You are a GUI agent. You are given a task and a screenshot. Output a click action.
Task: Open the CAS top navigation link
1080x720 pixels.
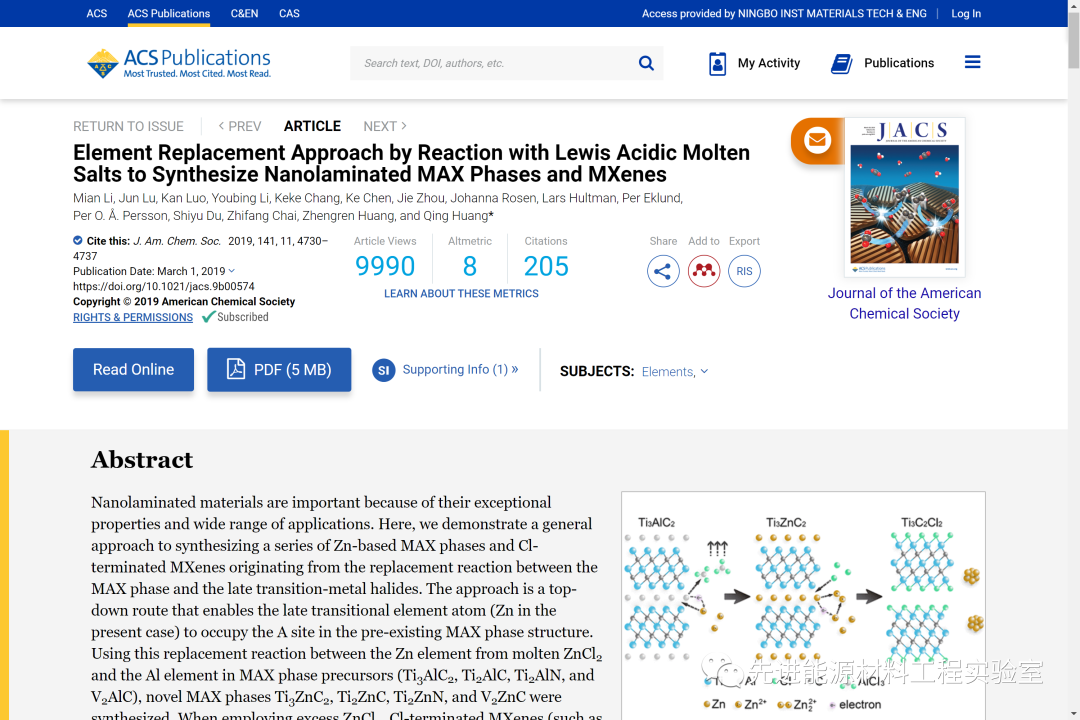point(289,13)
